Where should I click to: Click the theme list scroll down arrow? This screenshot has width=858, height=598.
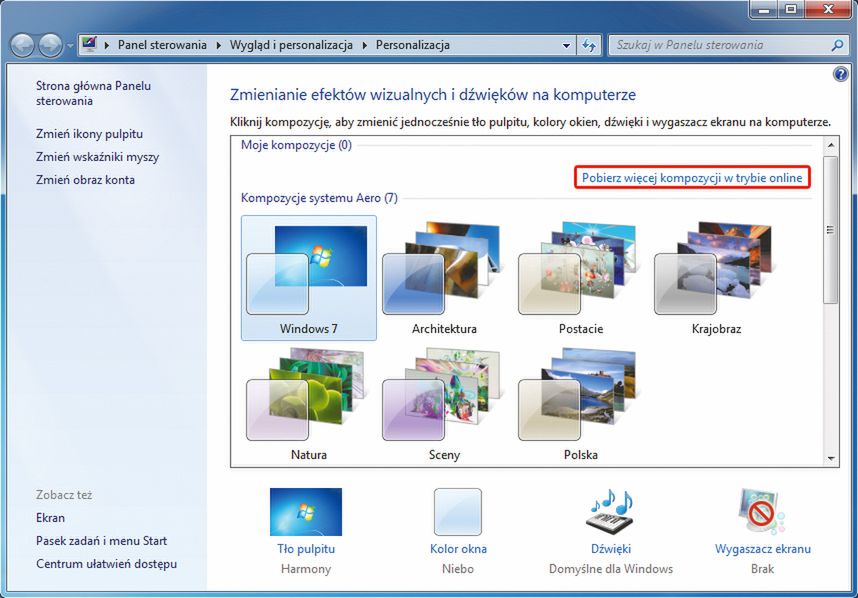(831, 458)
